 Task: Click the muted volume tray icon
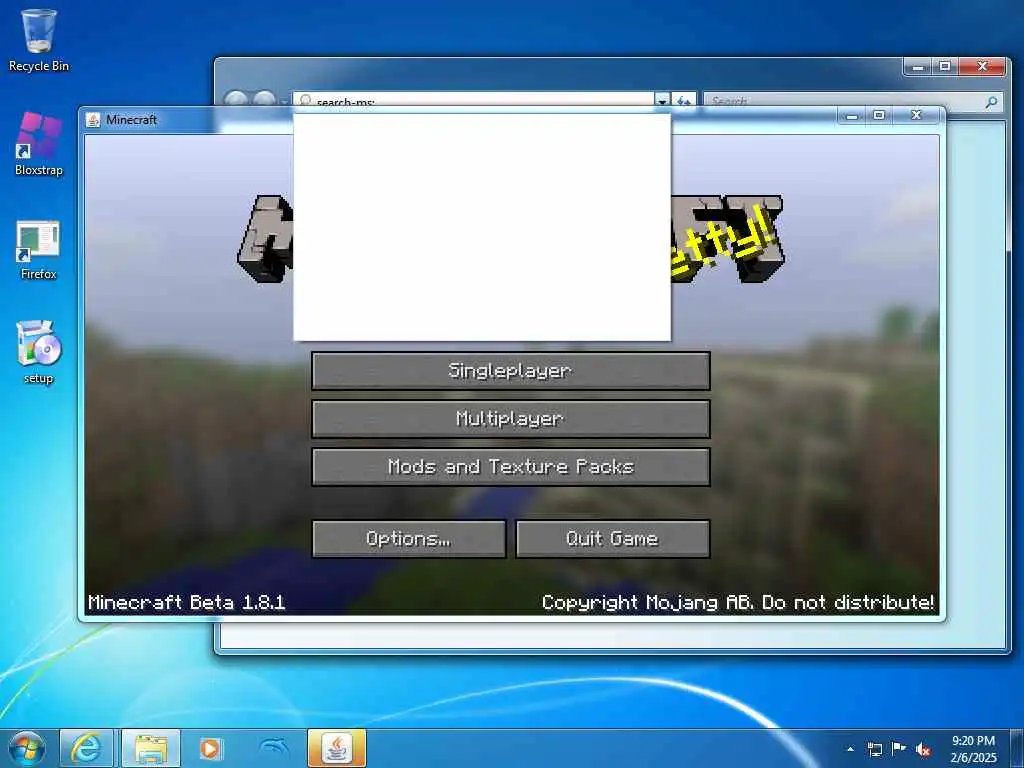(923, 749)
